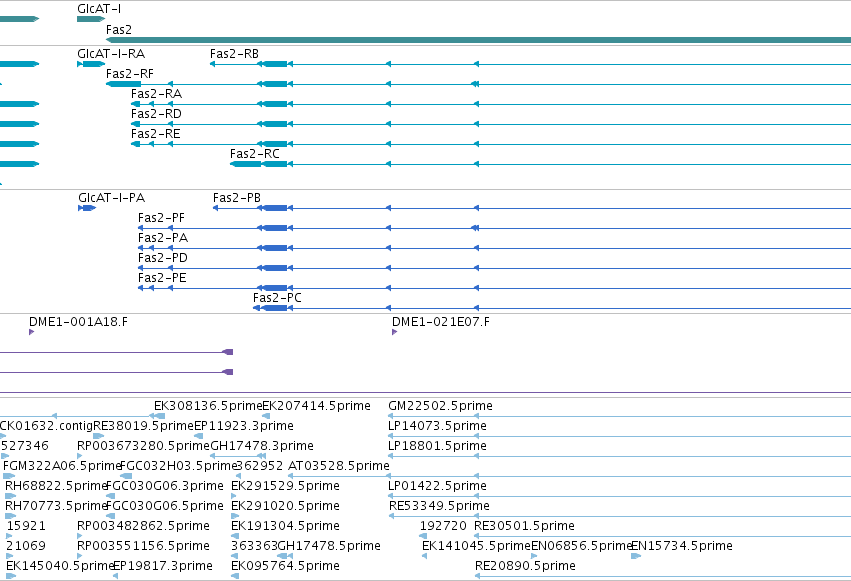Select the 21069 feature label
The image size is (851, 581).
pos(26,546)
